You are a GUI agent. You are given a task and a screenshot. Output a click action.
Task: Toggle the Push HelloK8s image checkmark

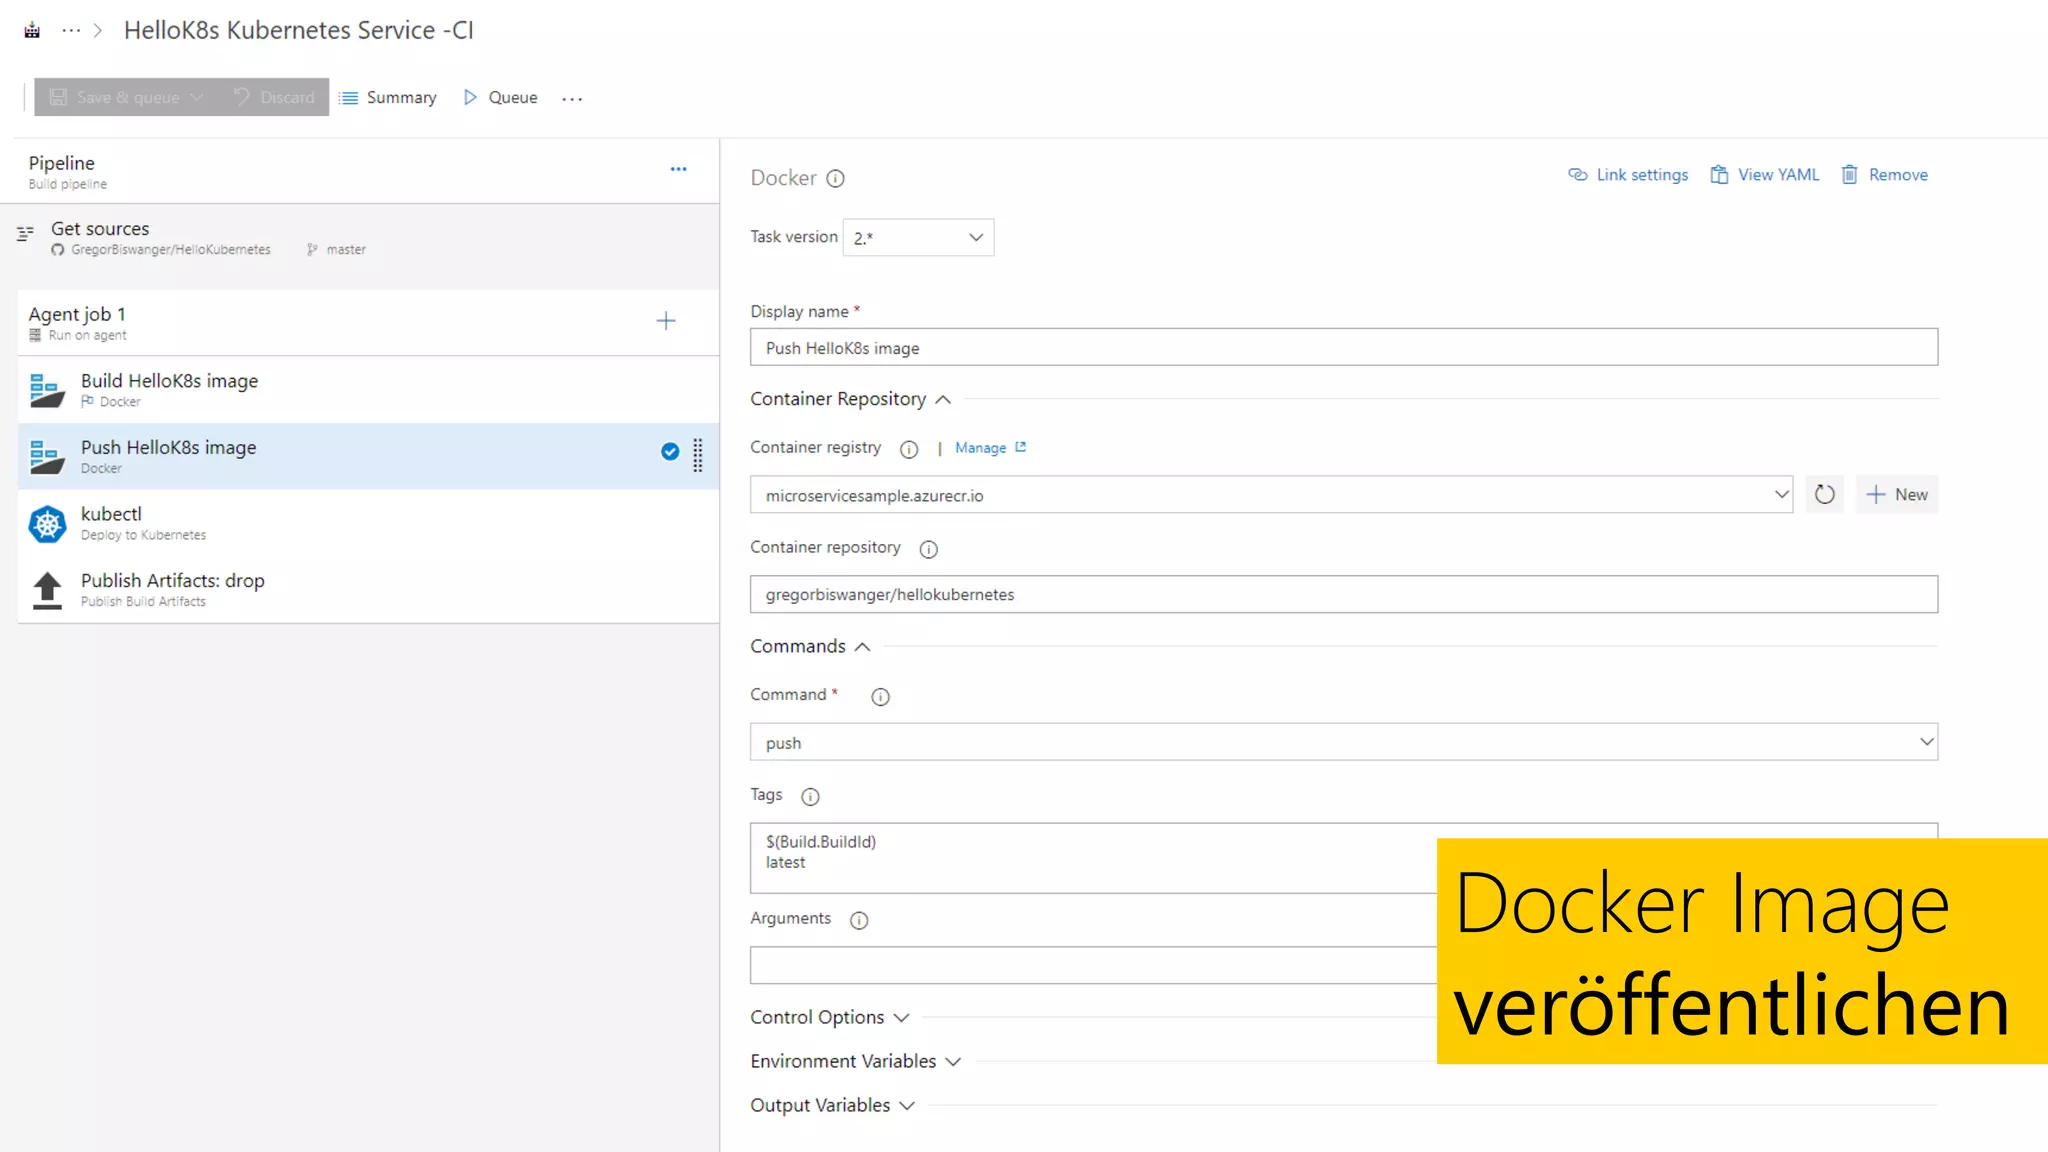click(670, 451)
